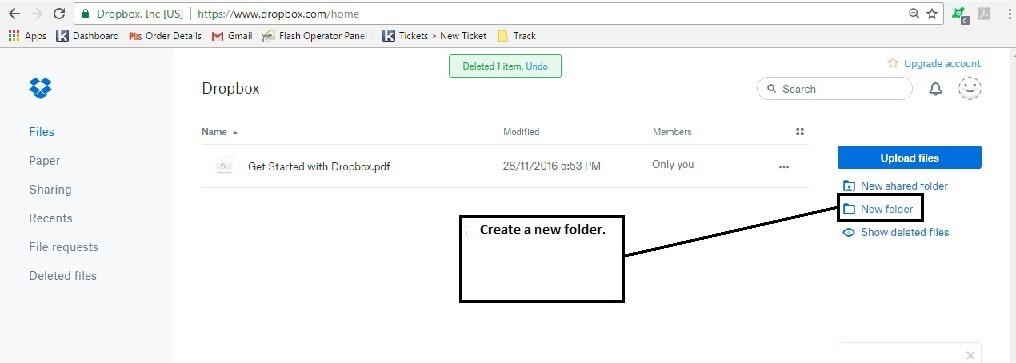Click Undo in the deleted item notification
This screenshot has width=1016, height=363.
[537, 67]
